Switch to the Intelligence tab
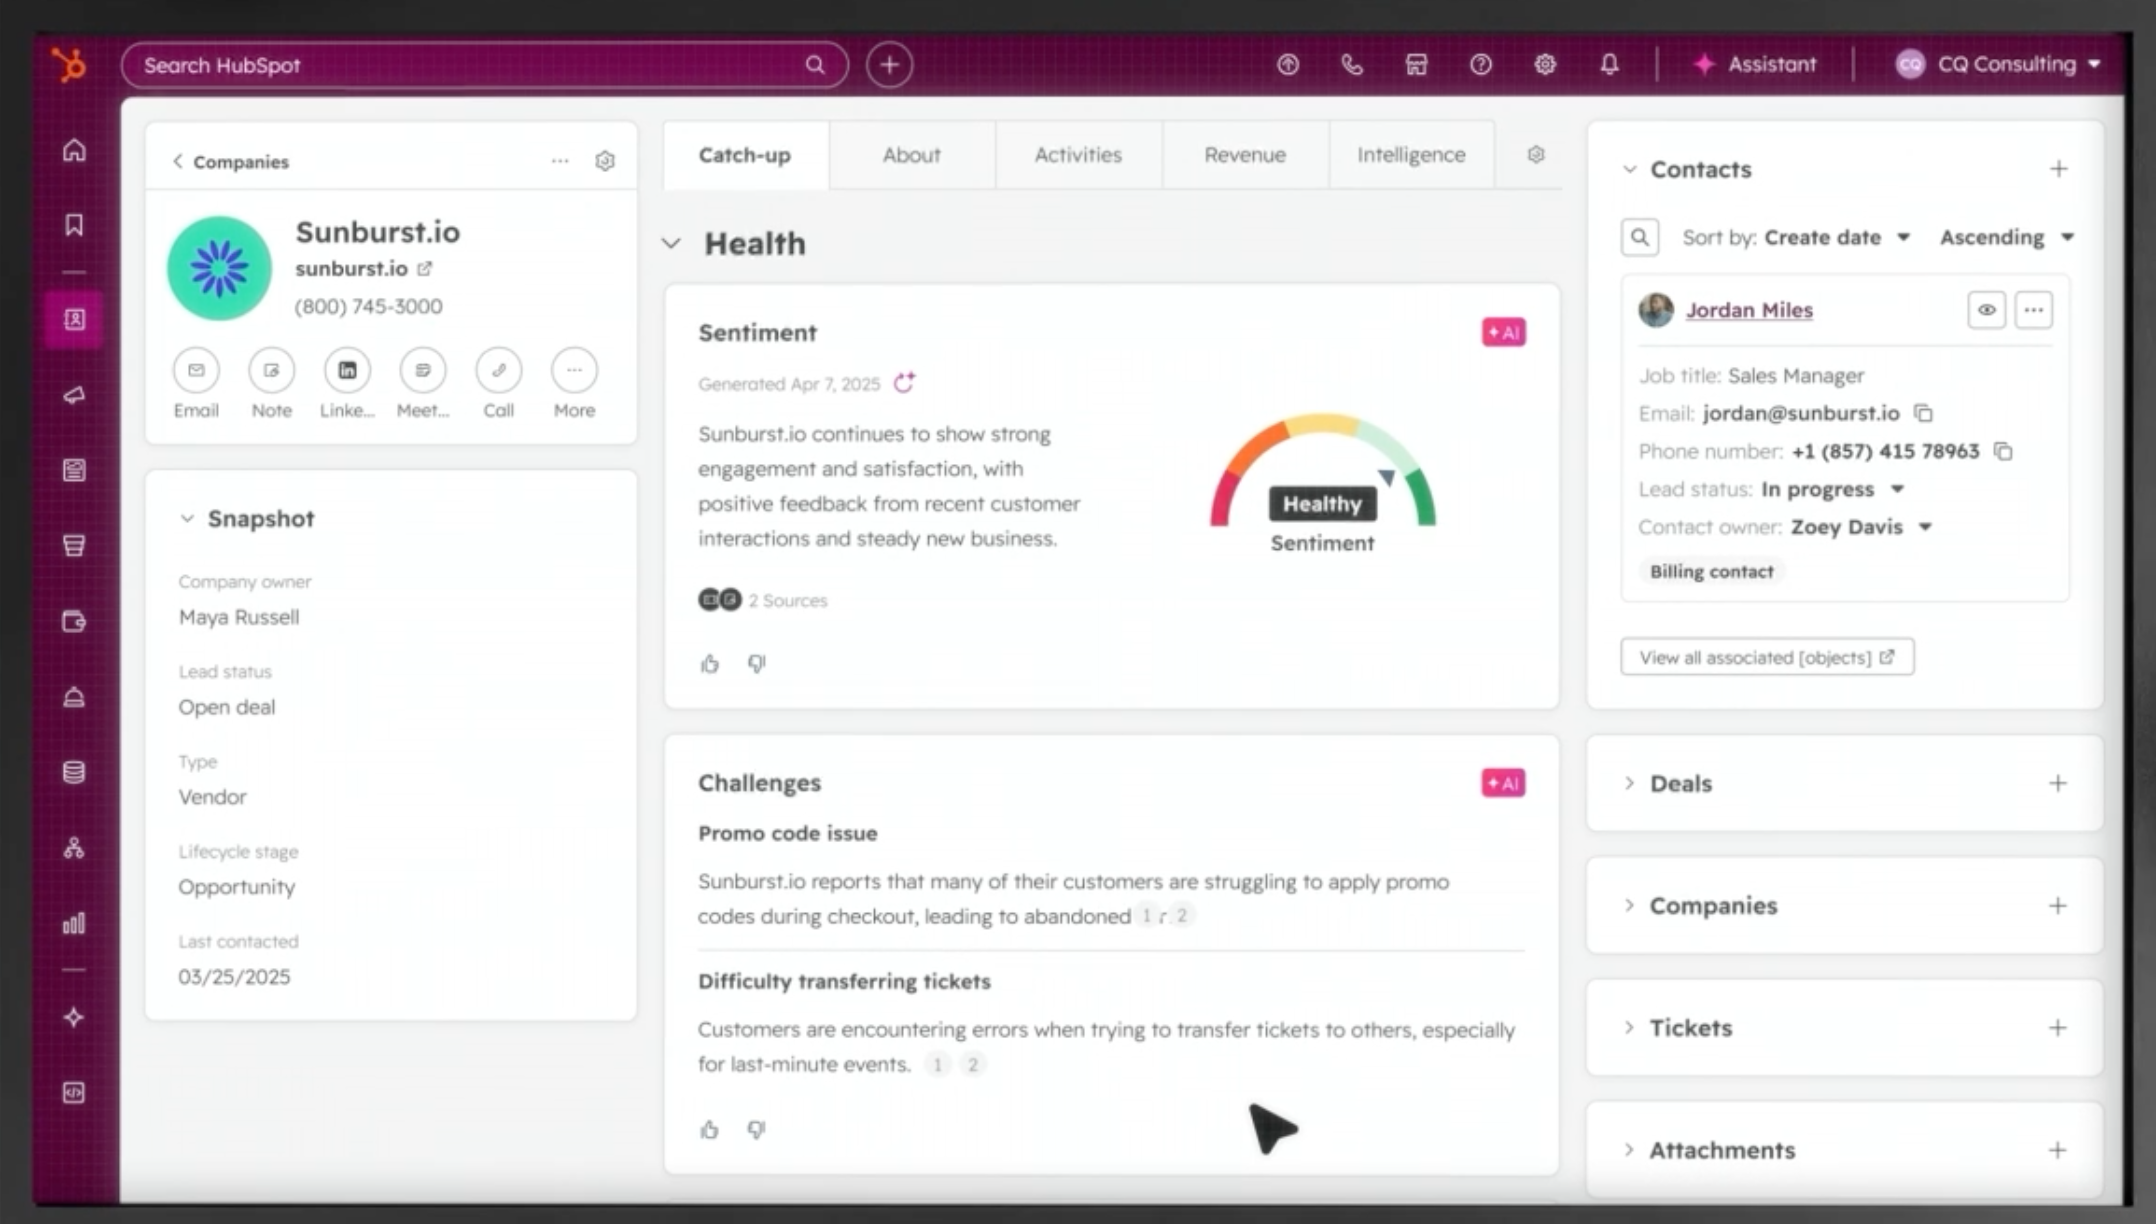Image resolution: width=2156 pixels, height=1224 pixels. [x=1411, y=155]
